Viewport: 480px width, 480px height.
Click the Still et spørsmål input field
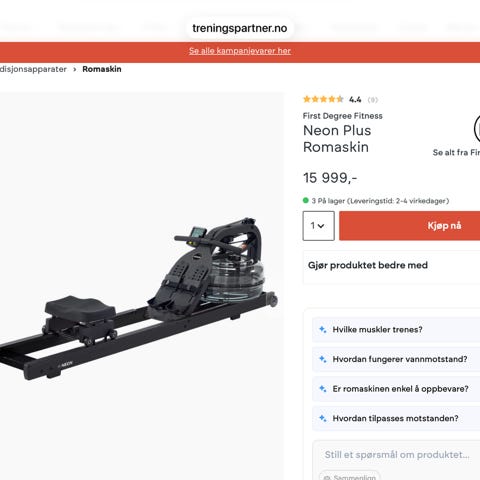point(397,455)
